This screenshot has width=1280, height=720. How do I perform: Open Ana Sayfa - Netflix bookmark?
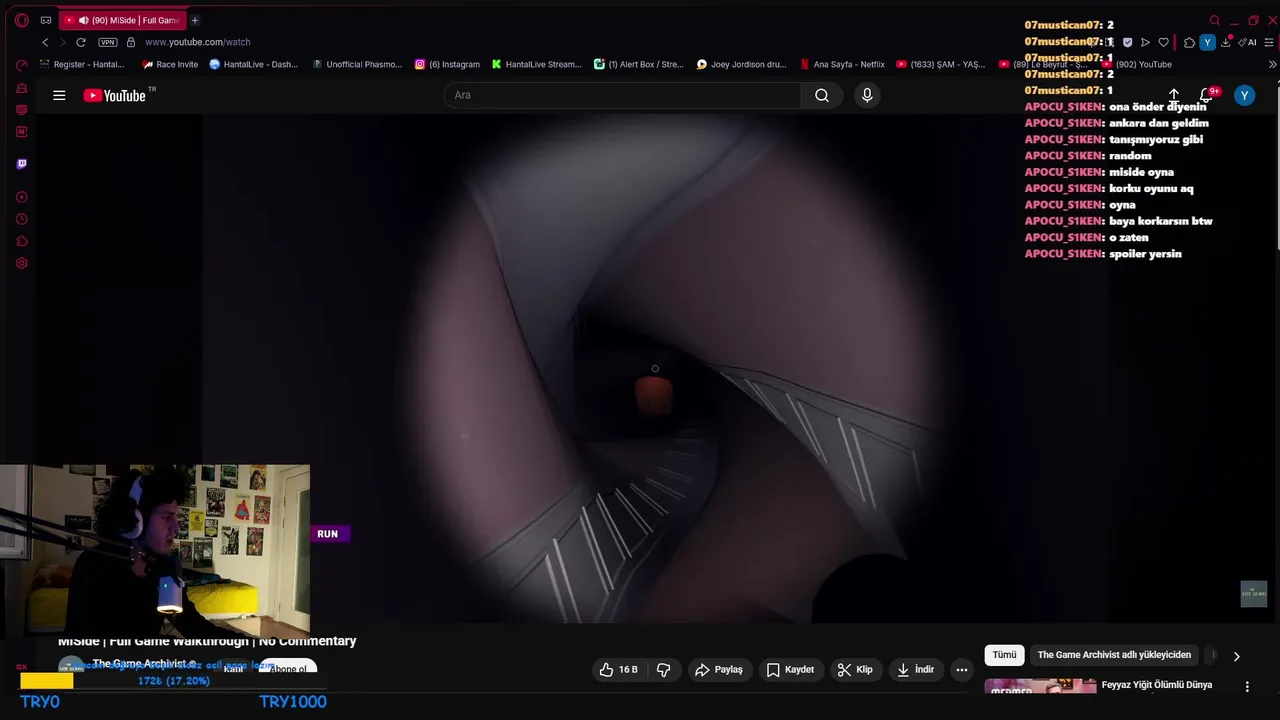[843, 64]
